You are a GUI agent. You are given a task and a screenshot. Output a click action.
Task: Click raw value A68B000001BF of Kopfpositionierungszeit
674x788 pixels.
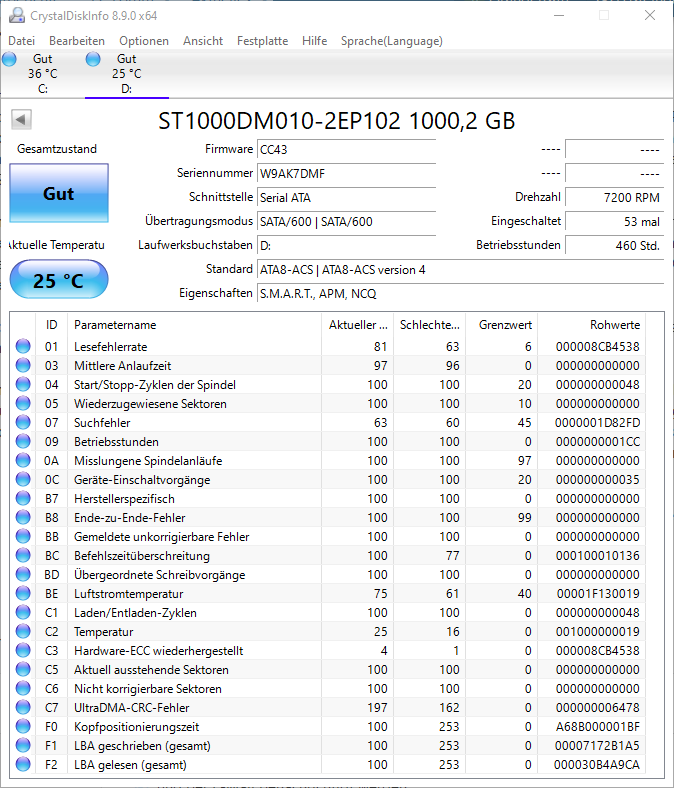tap(598, 727)
